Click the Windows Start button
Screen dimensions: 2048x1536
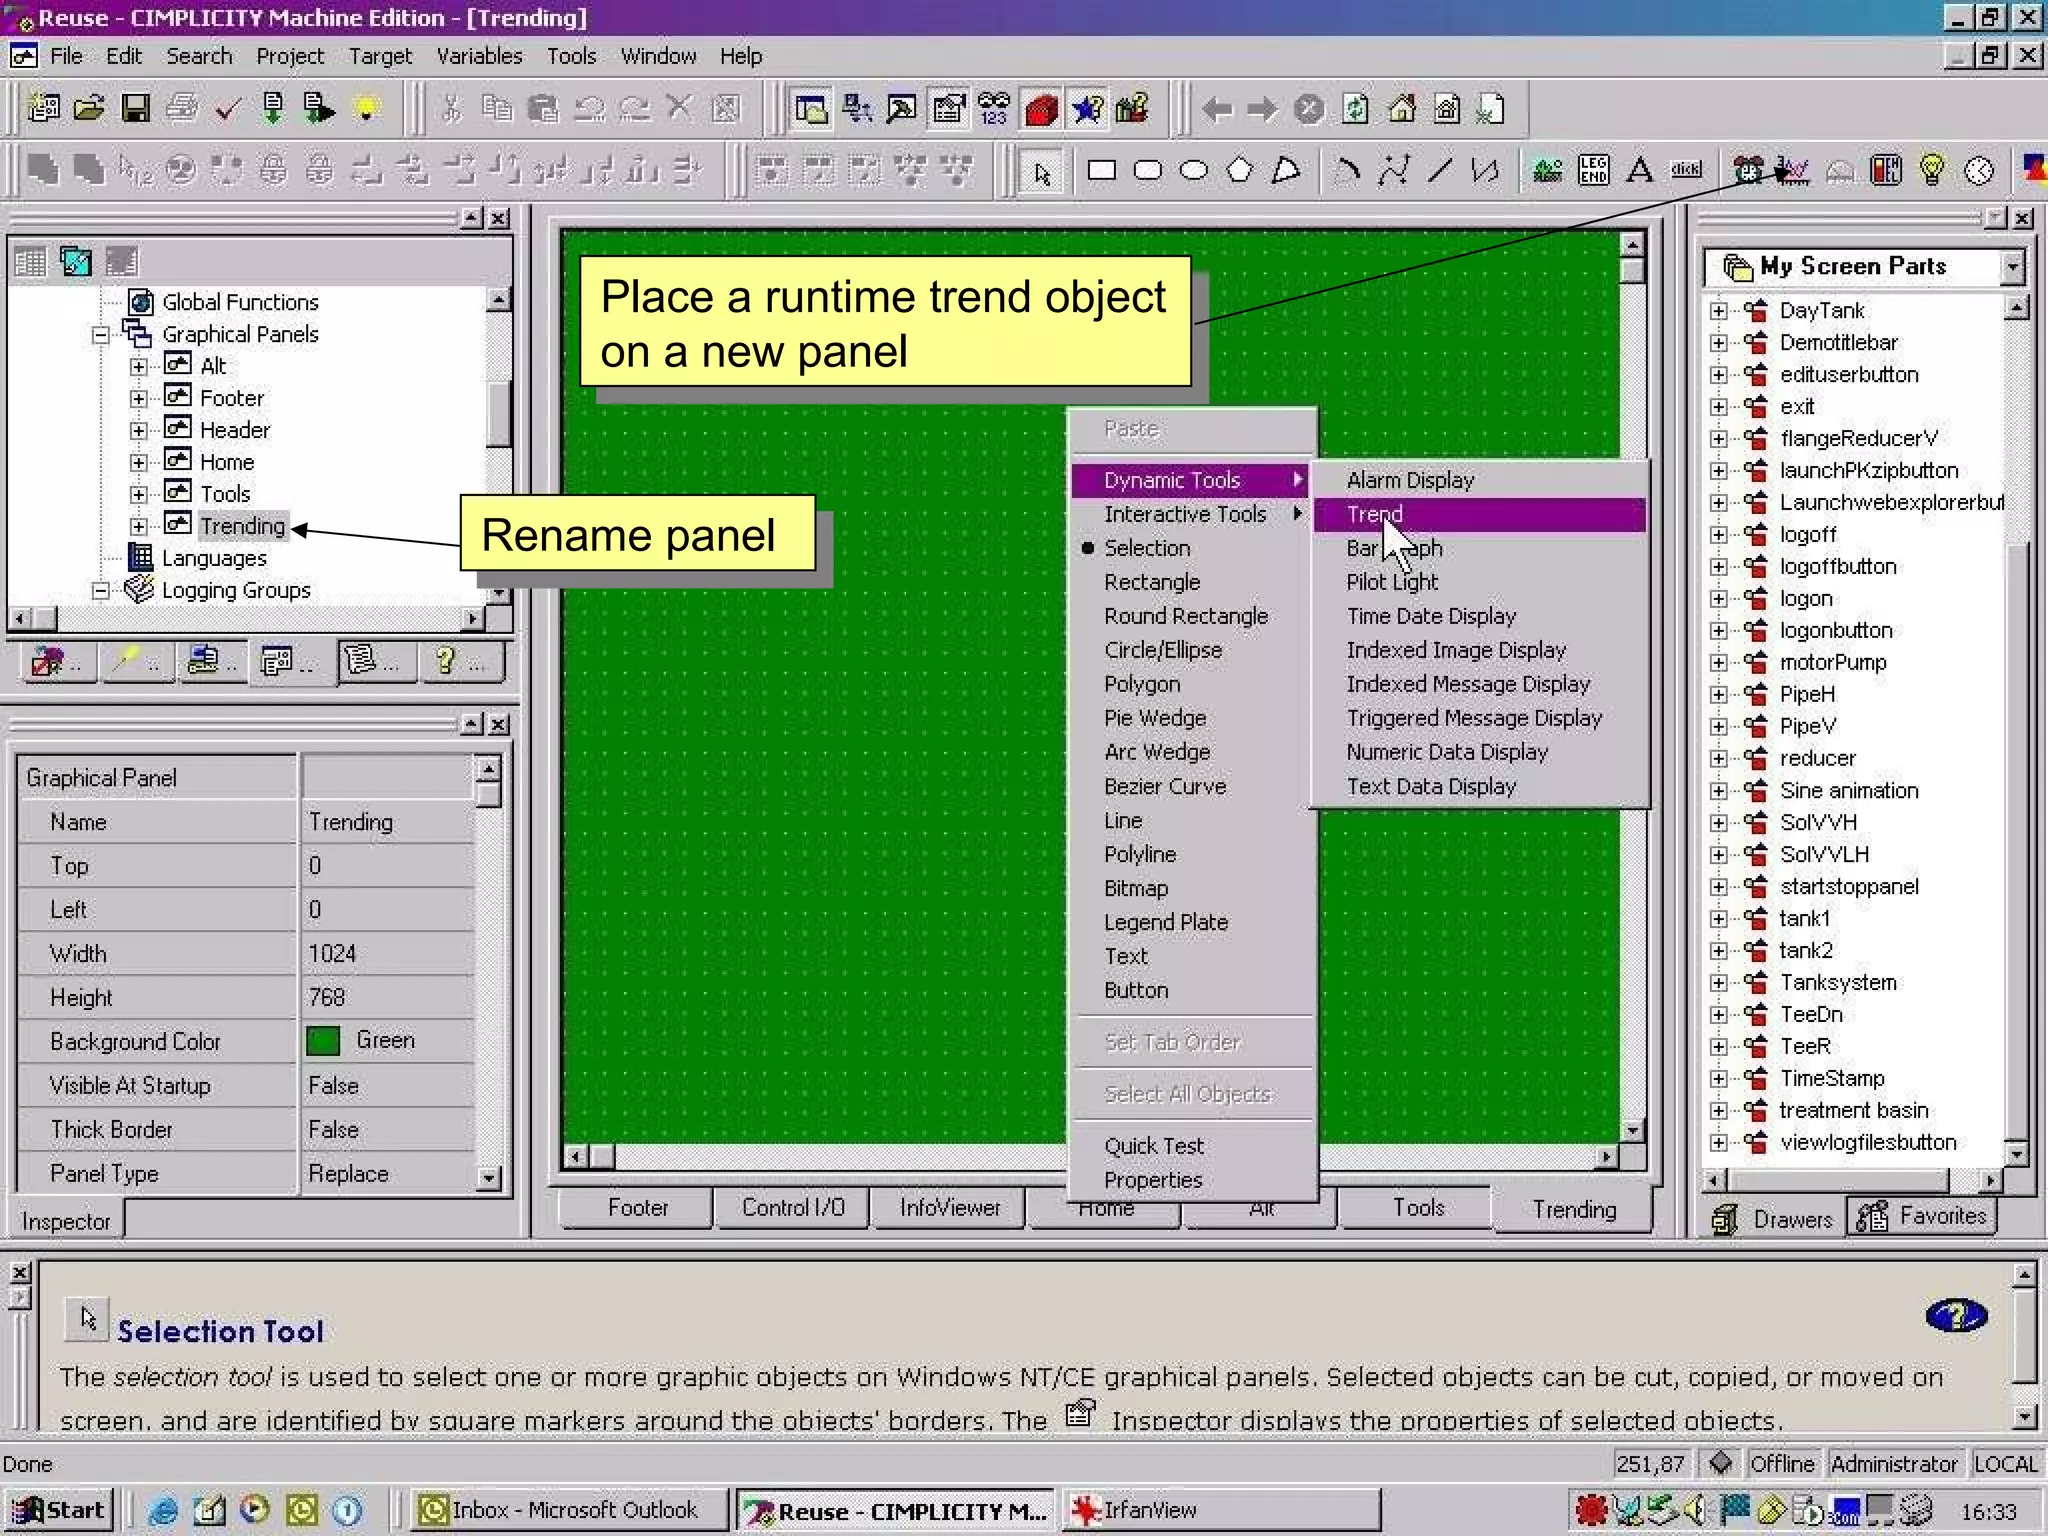point(59,1510)
